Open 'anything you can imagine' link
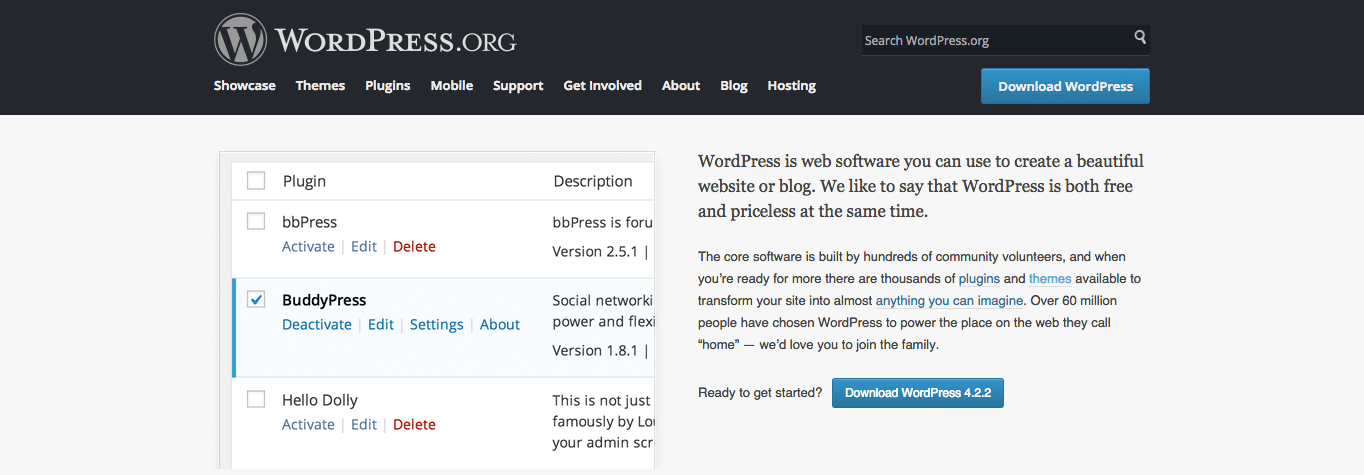The image size is (1364, 475). (949, 301)
